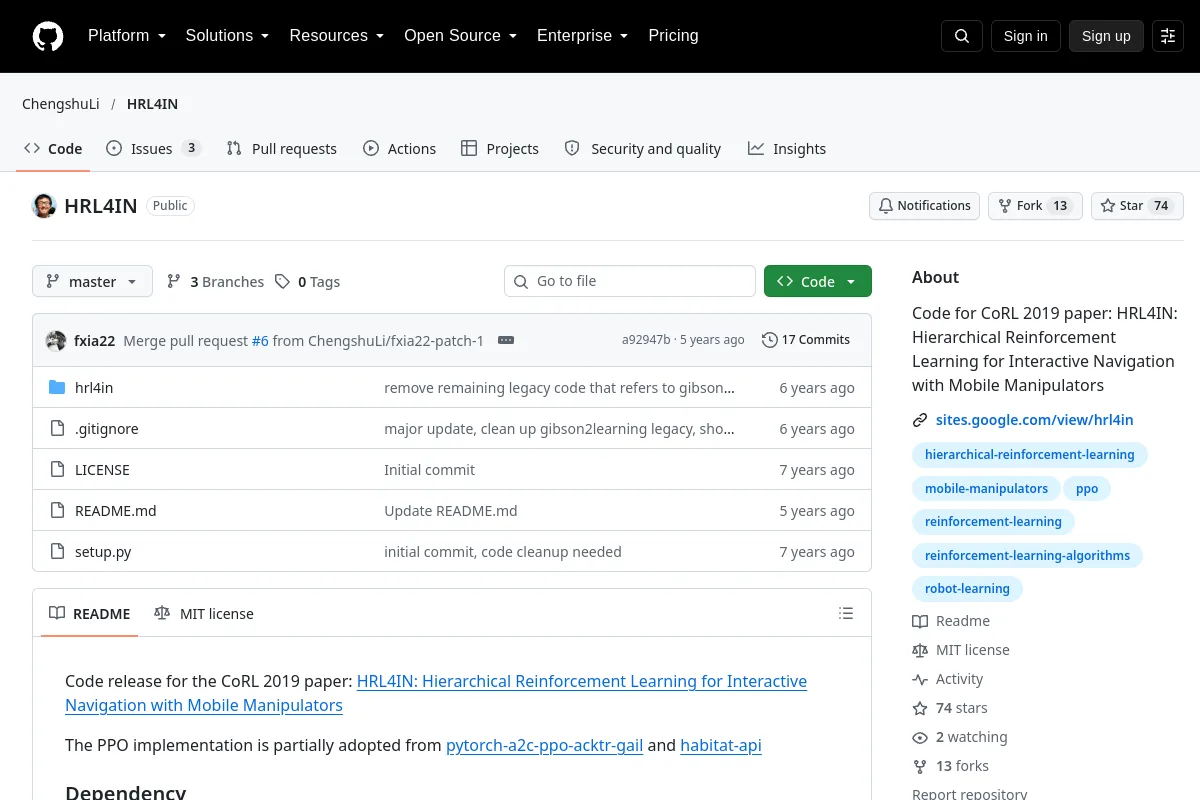1200x800 pixels.
Task: Select reinforcement-learning-algorithms topic tag
Action: coord(1027,556)
